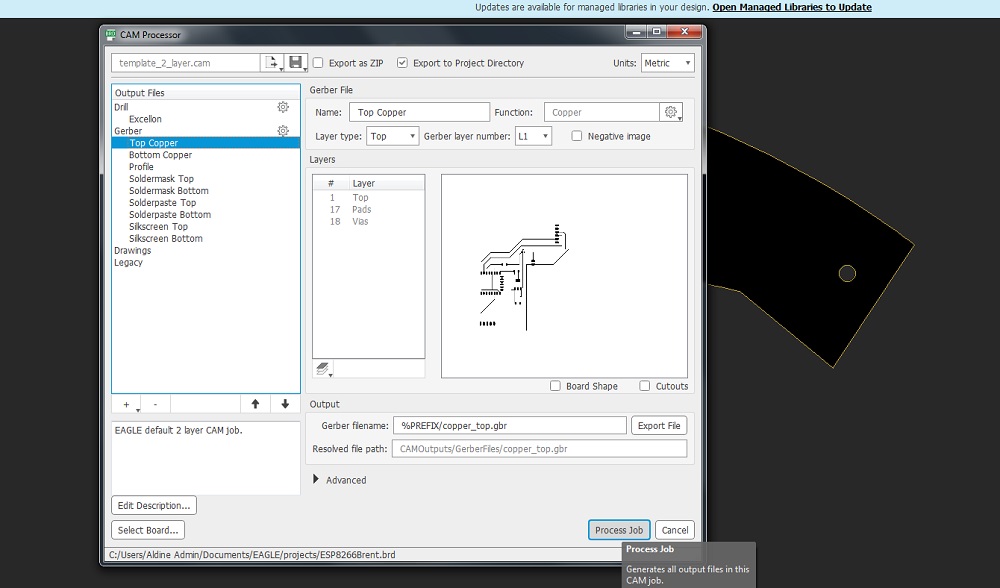Click the Gerber filename input field
The height and width of the screenshot is (588, 1000).
coord(510,425)
